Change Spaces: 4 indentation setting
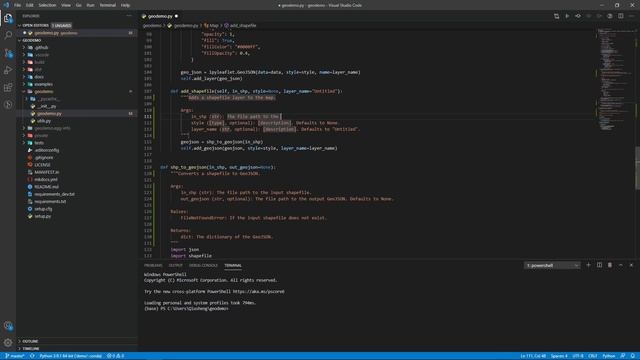Viewport: 640px width, 360px height. click(x=559, y=356)
